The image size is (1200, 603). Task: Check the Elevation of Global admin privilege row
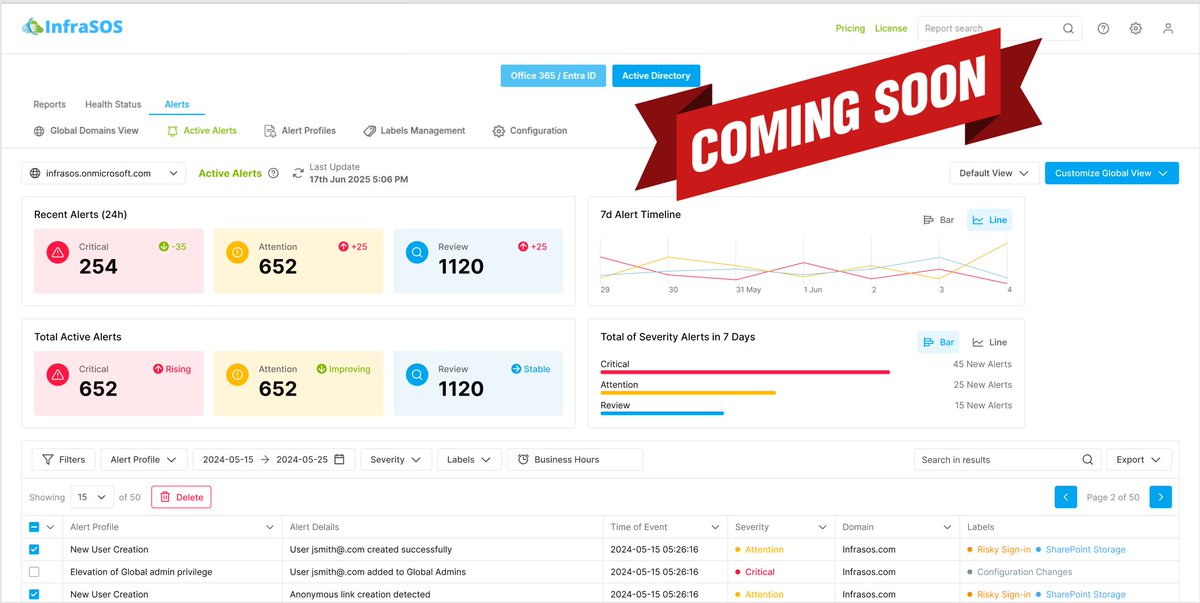pos(34,572)
